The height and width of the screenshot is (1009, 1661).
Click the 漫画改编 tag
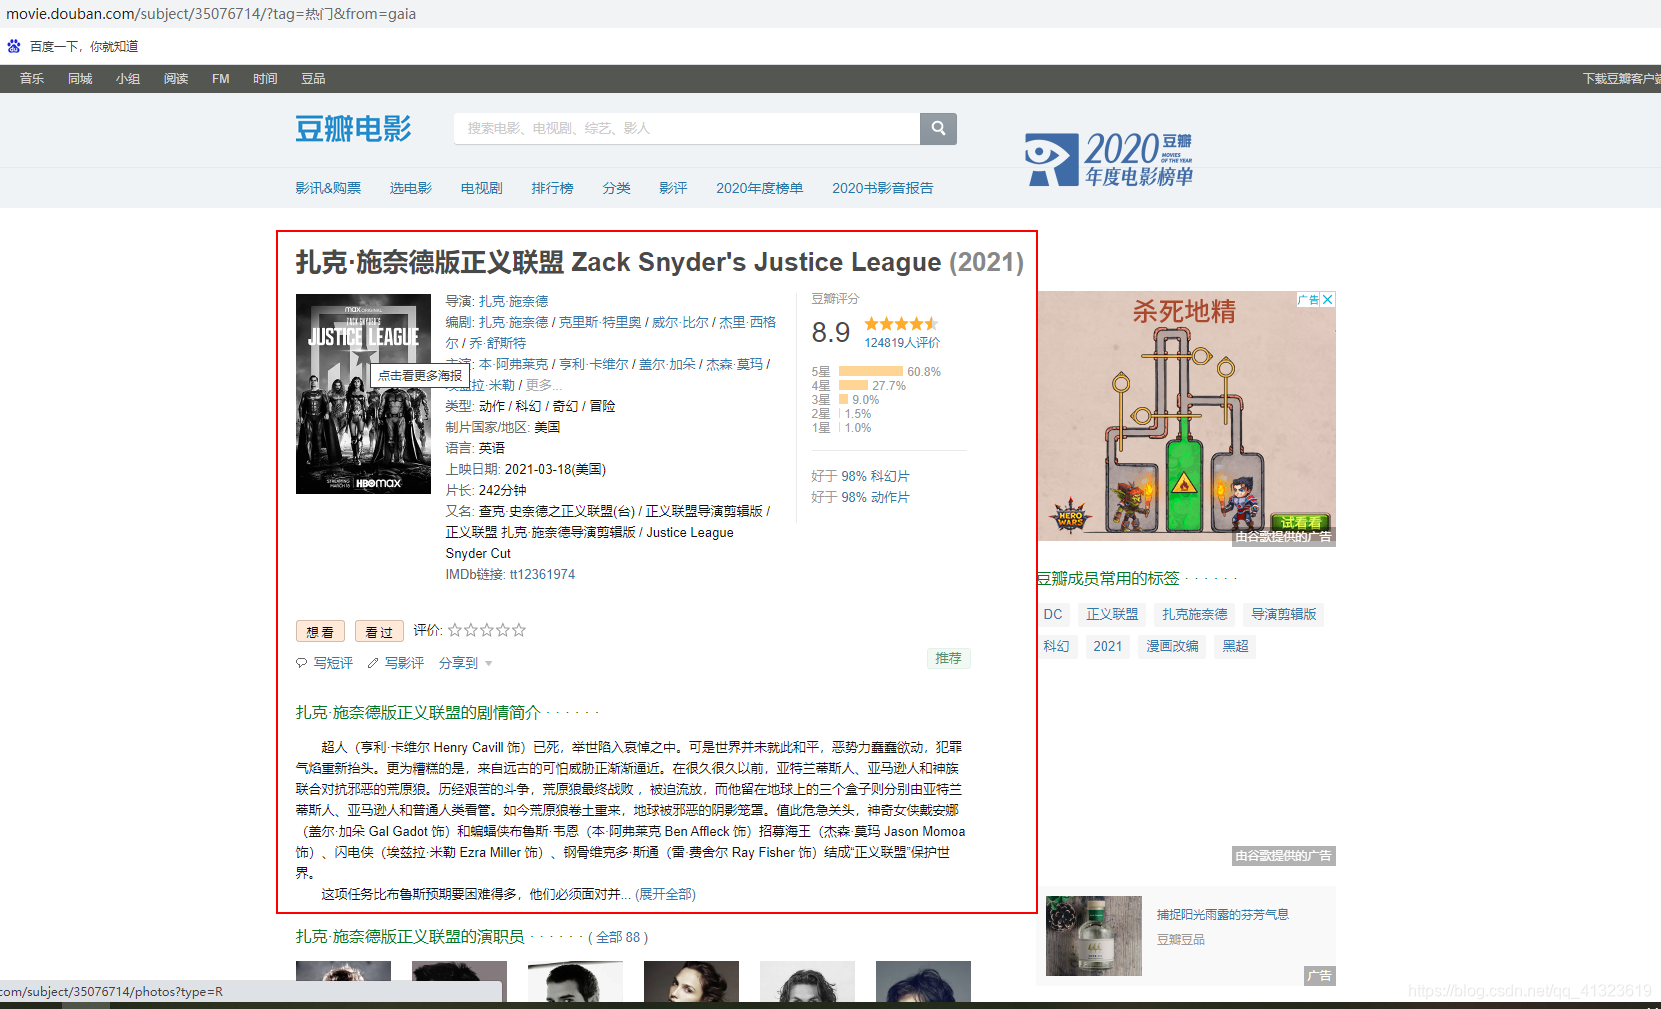[1172, 646]
